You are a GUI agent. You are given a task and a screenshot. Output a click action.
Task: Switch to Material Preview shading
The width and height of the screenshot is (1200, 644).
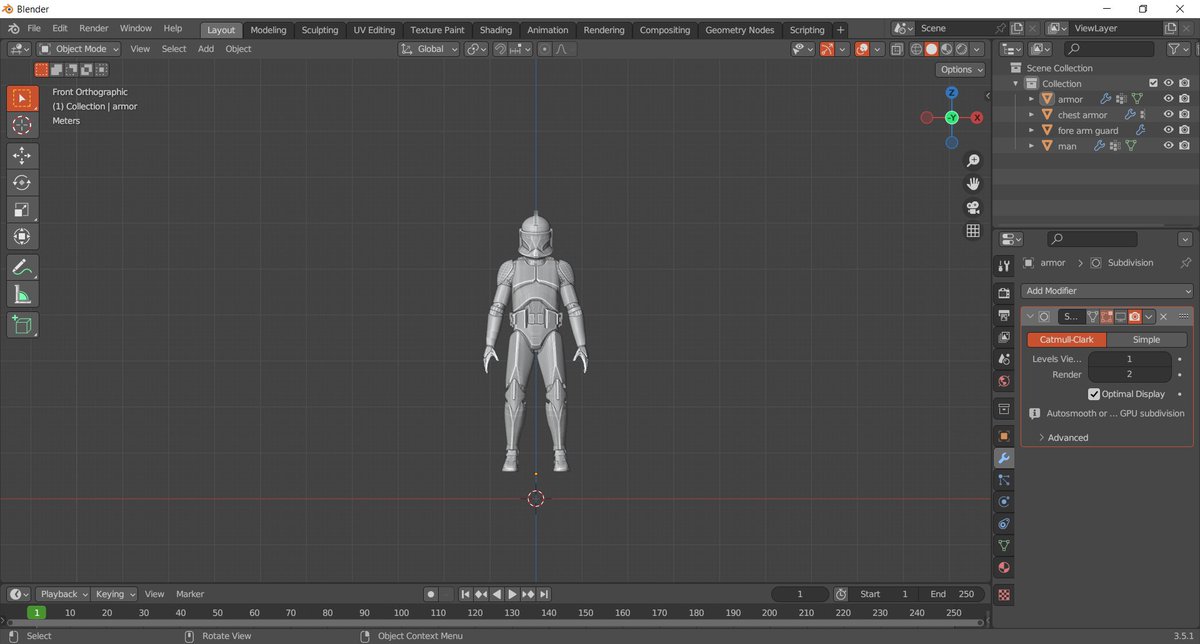pyautogui.click(x=946, y=49)
